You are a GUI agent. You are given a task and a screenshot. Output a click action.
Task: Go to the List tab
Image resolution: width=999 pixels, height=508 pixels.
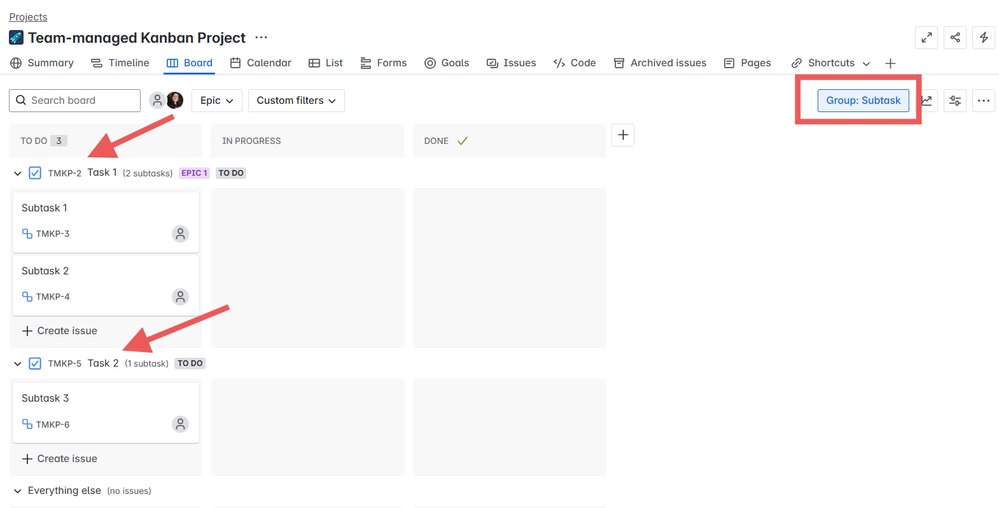326,63
